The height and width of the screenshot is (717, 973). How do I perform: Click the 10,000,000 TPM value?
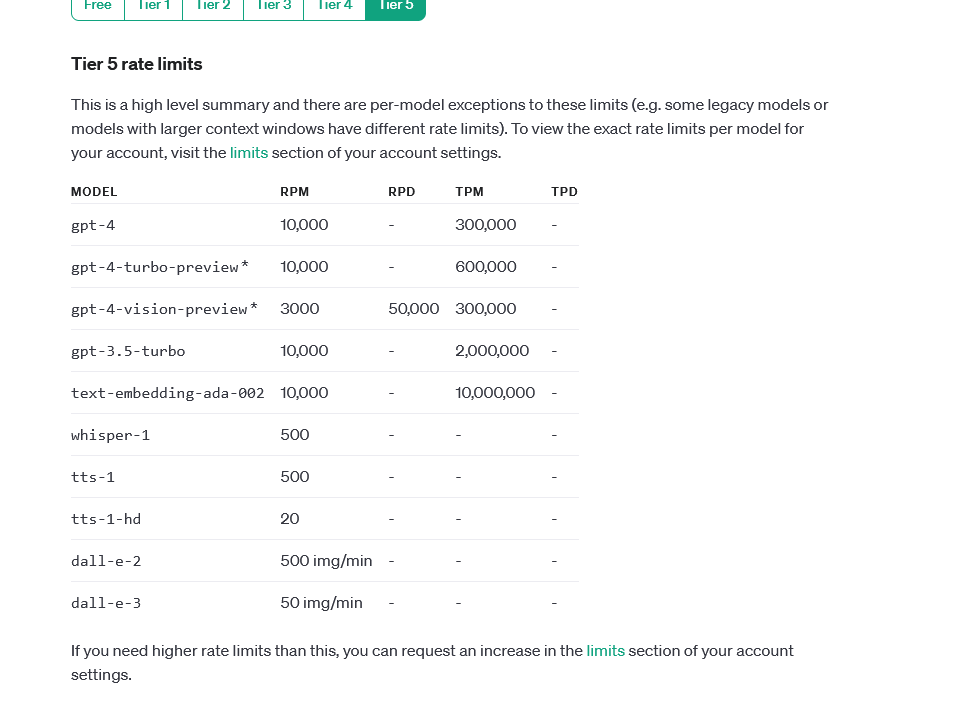tap(495, 393)
